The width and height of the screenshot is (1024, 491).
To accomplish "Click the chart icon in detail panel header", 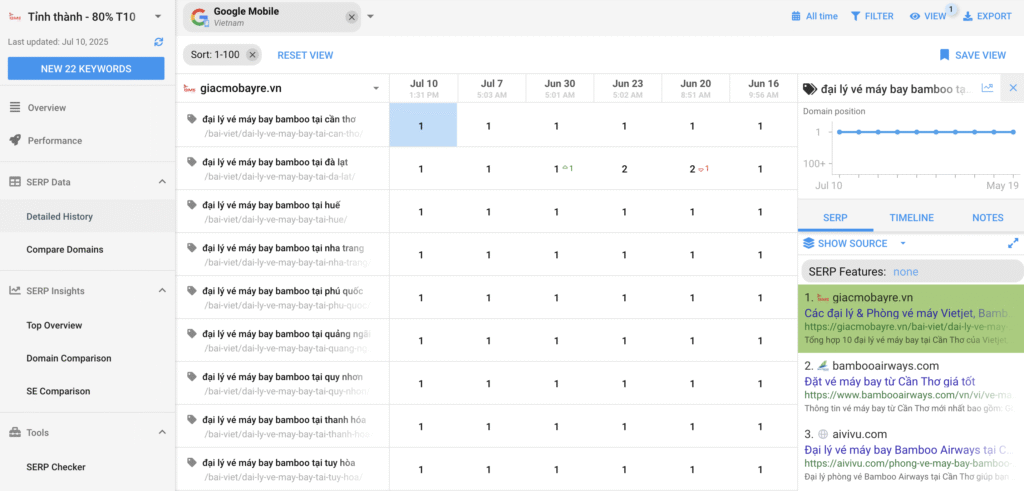I will tap(987, 87).
